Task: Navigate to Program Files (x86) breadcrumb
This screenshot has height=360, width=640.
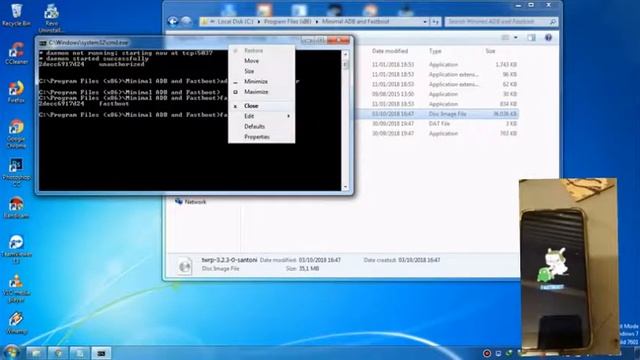Action: tap(287, 22)
